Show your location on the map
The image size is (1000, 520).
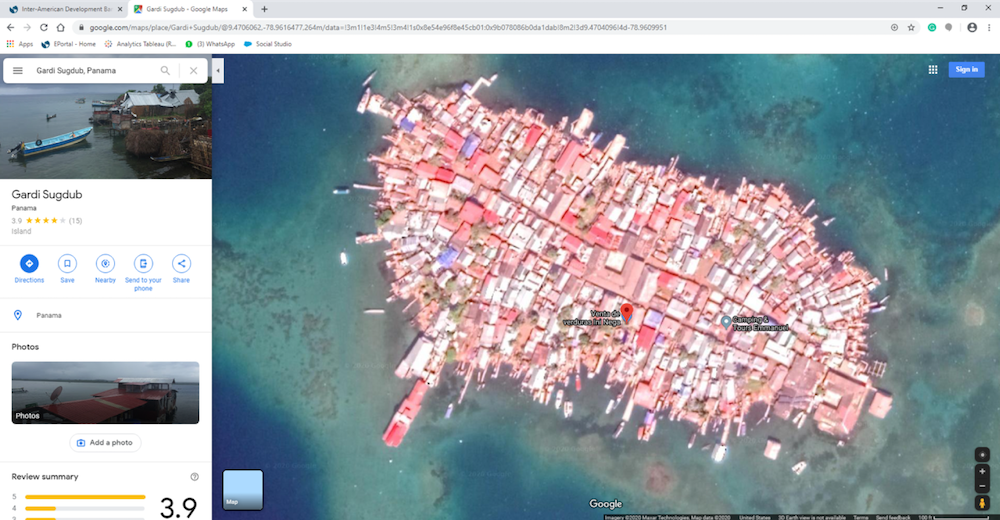pyautogui.click(x=982, y=454)
